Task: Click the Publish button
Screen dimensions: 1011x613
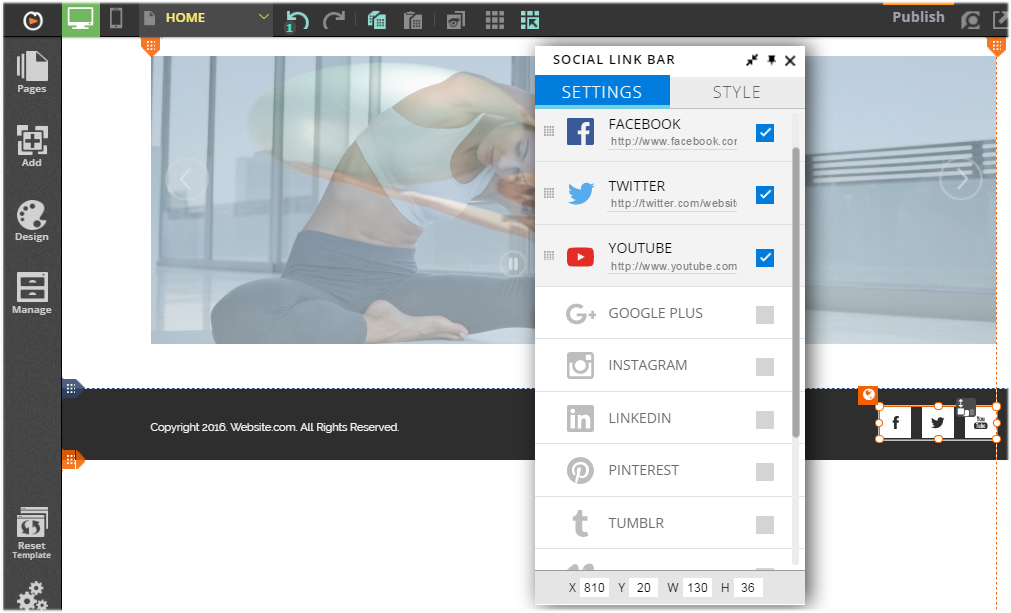Action: click(917, 17)
